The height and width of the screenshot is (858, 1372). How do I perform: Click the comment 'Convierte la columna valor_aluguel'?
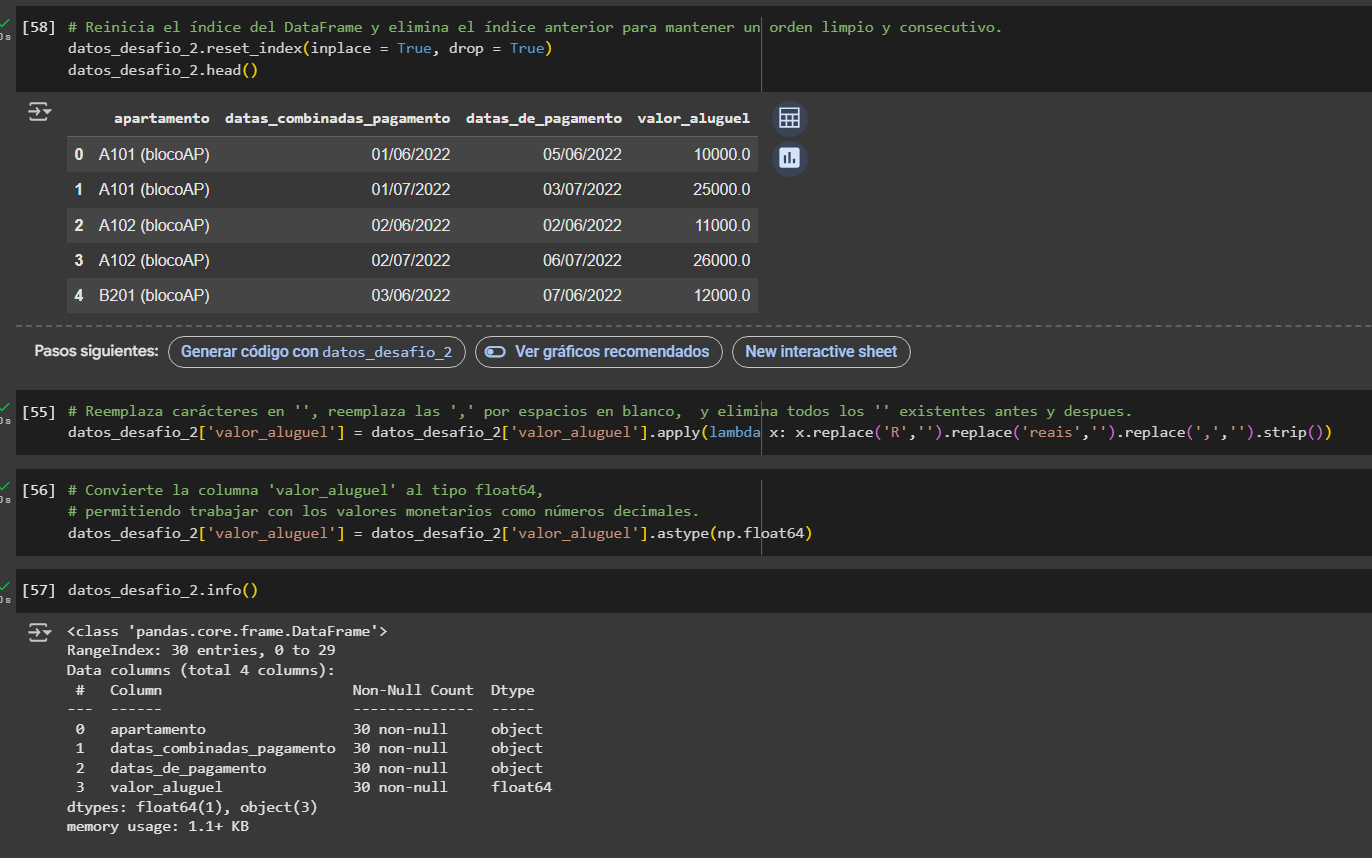point(305,490)
